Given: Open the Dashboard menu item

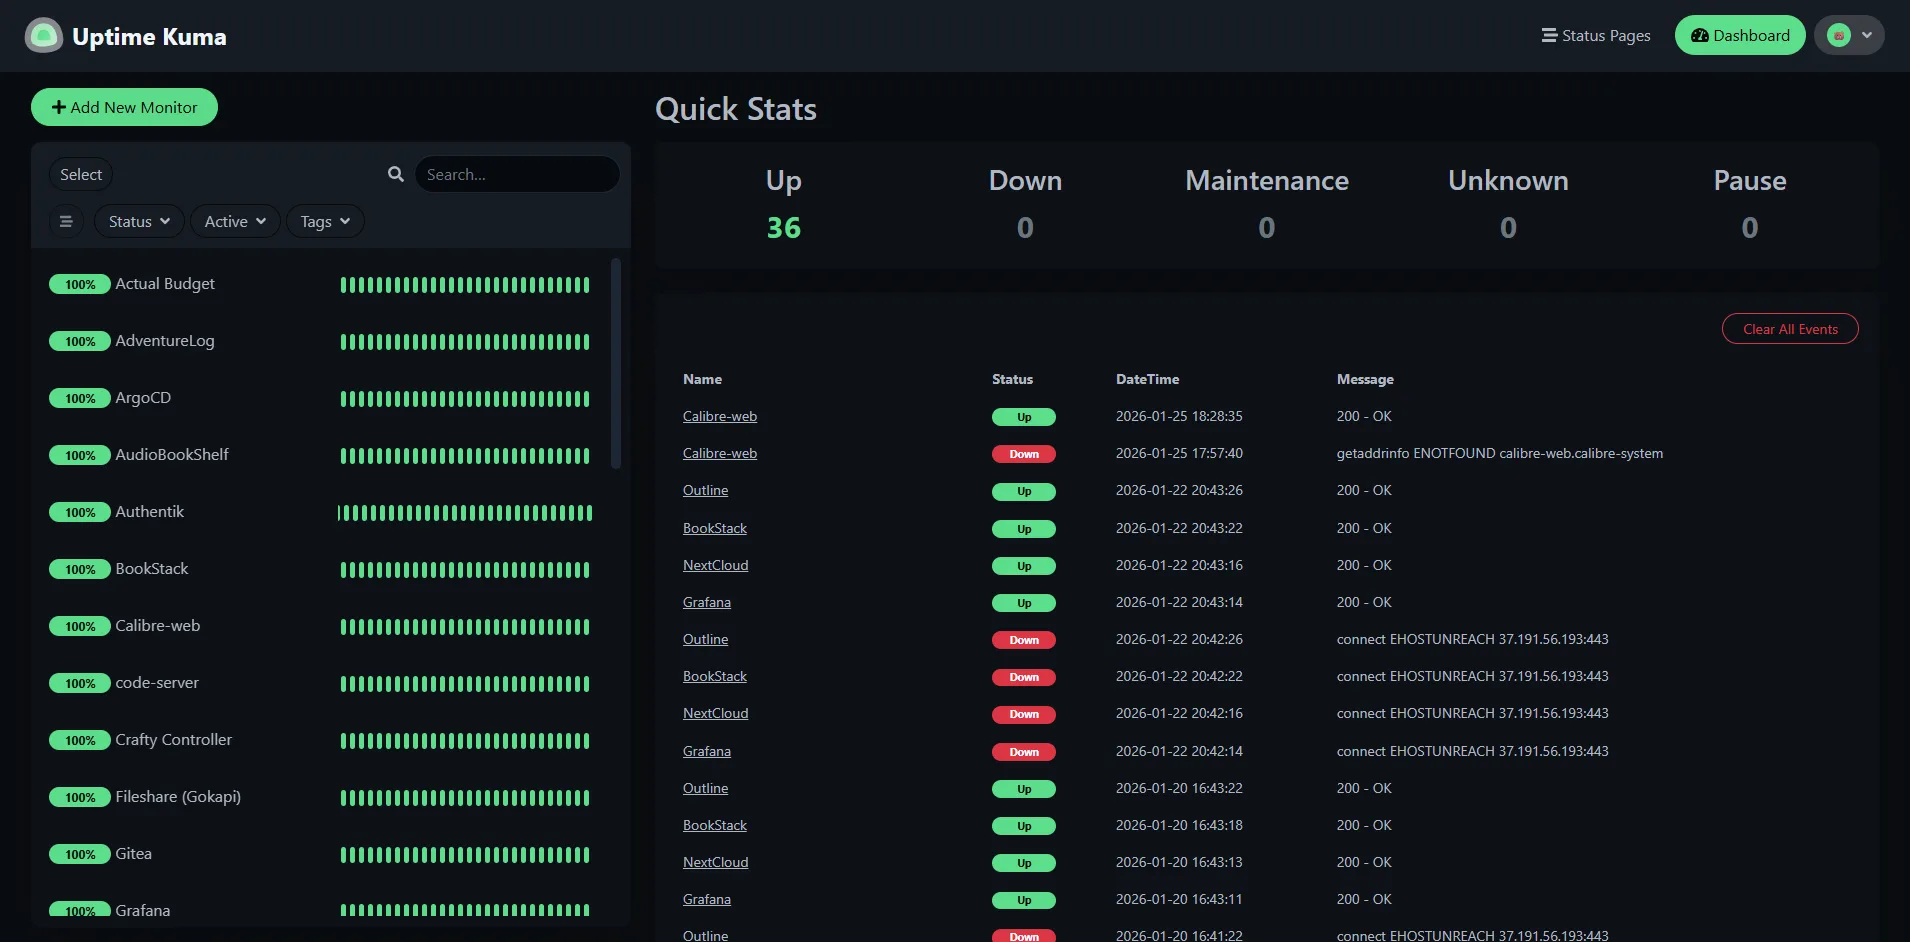Looking at the screenshot, I should 1739,35.
